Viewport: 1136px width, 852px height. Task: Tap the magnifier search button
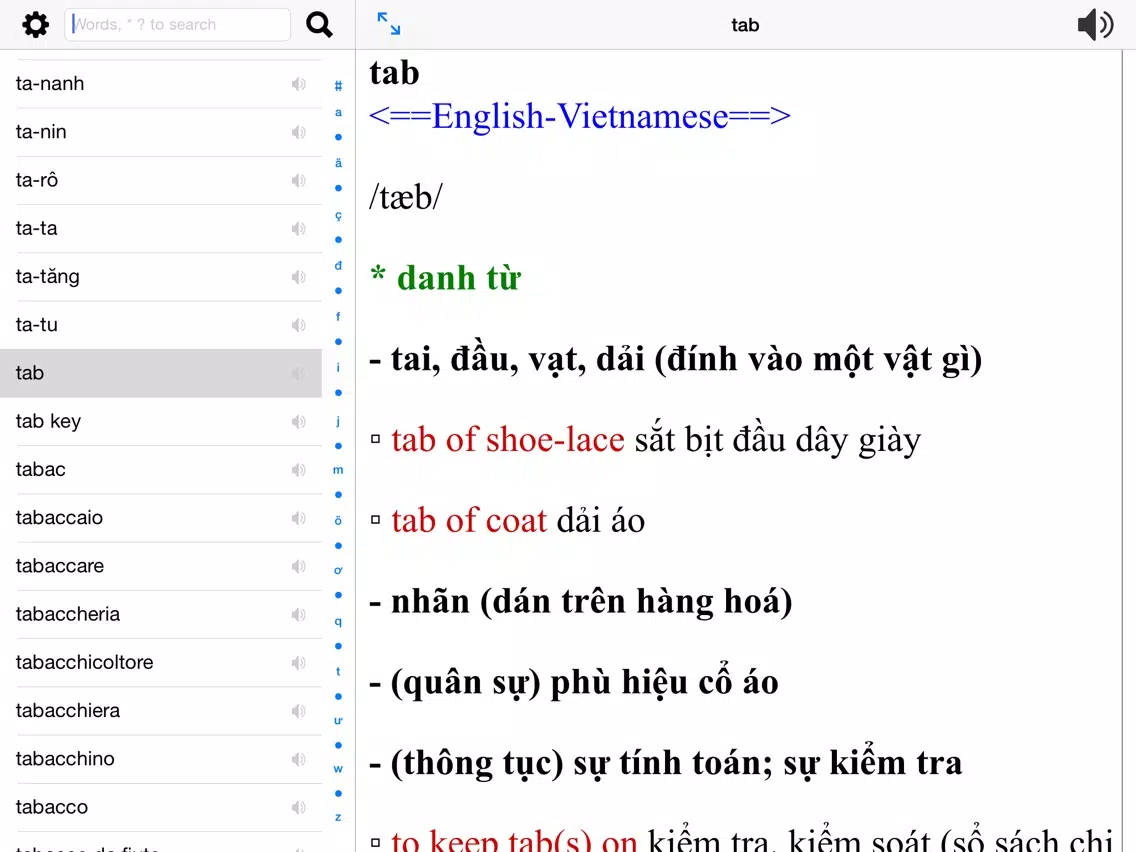[319, 25]
